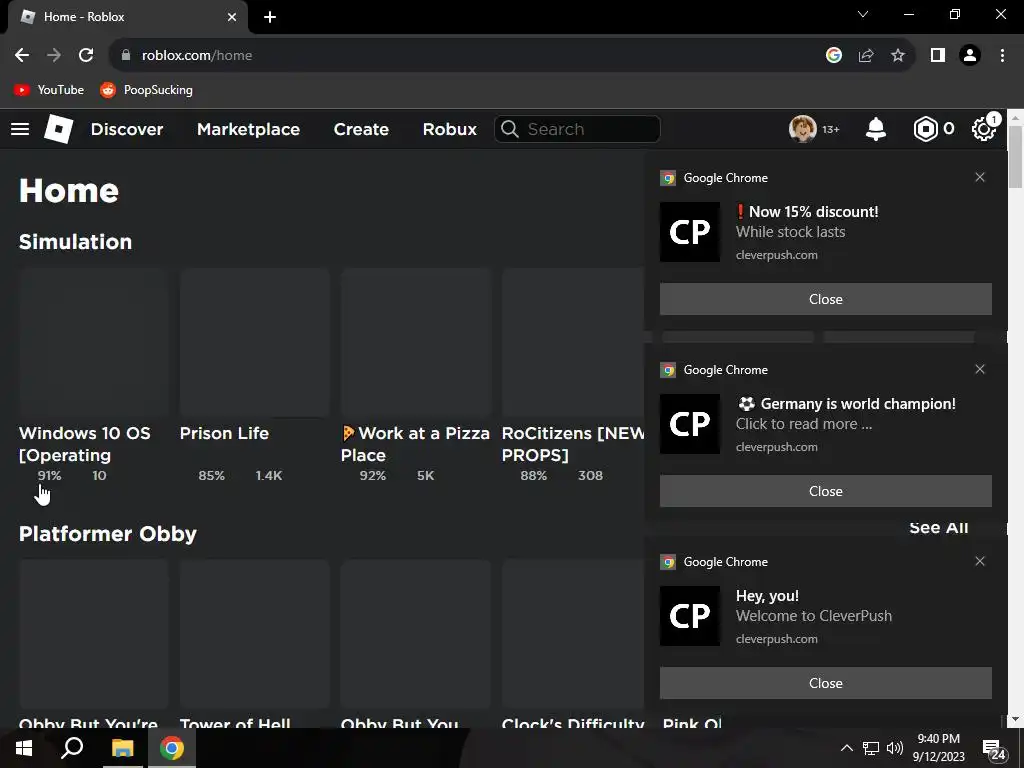Click the page vertical scrollbar thumb
The image size is (1024, 768).
click(1015, 157)
